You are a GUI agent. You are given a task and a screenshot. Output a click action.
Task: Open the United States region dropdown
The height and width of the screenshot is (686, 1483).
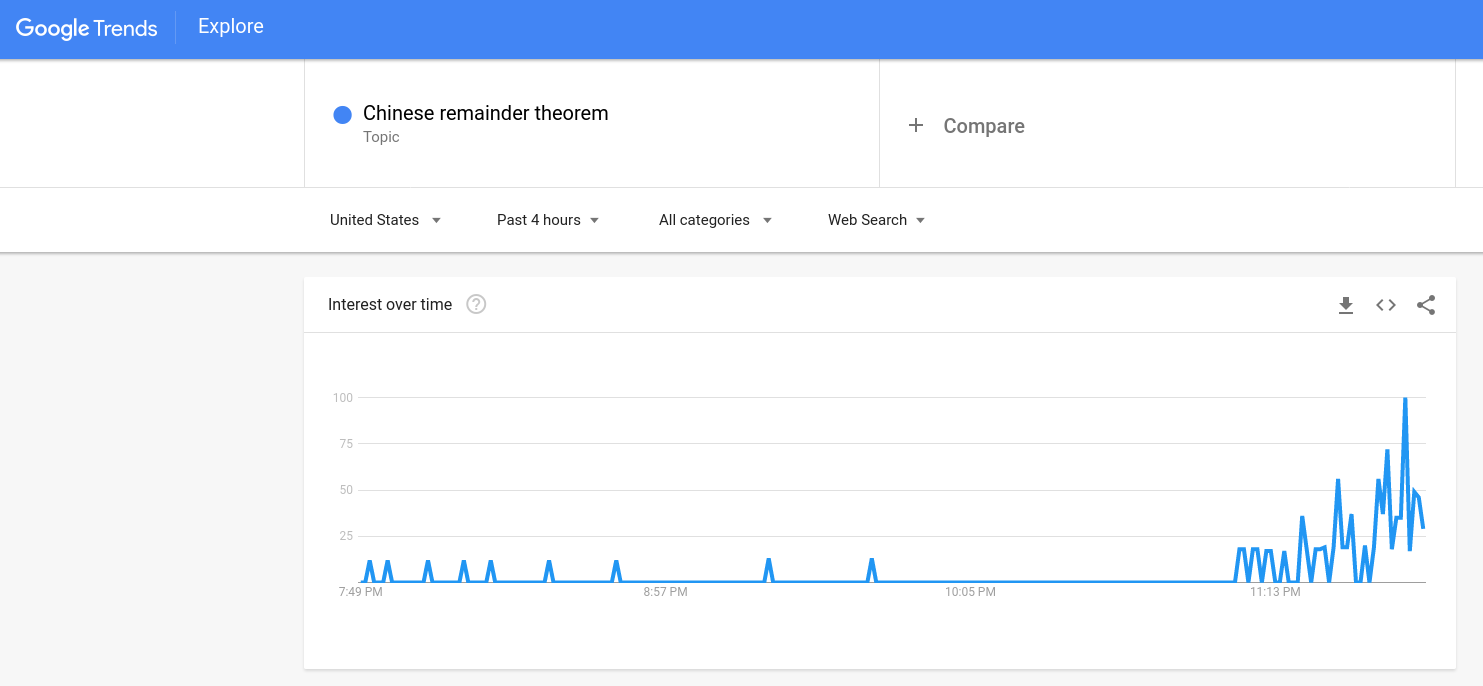(385, 220)
